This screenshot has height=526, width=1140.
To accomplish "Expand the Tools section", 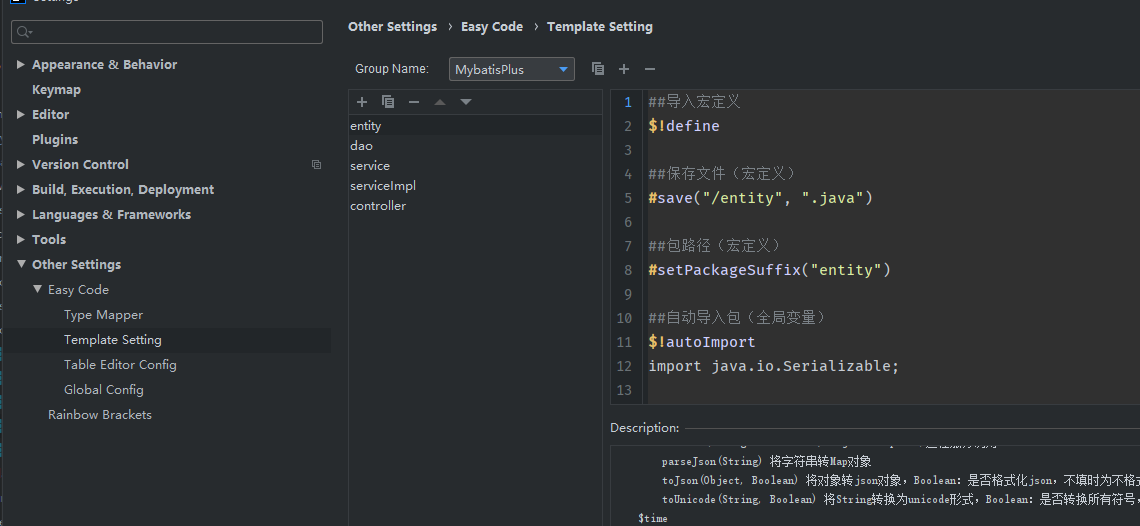I will [x=20, y=239].
